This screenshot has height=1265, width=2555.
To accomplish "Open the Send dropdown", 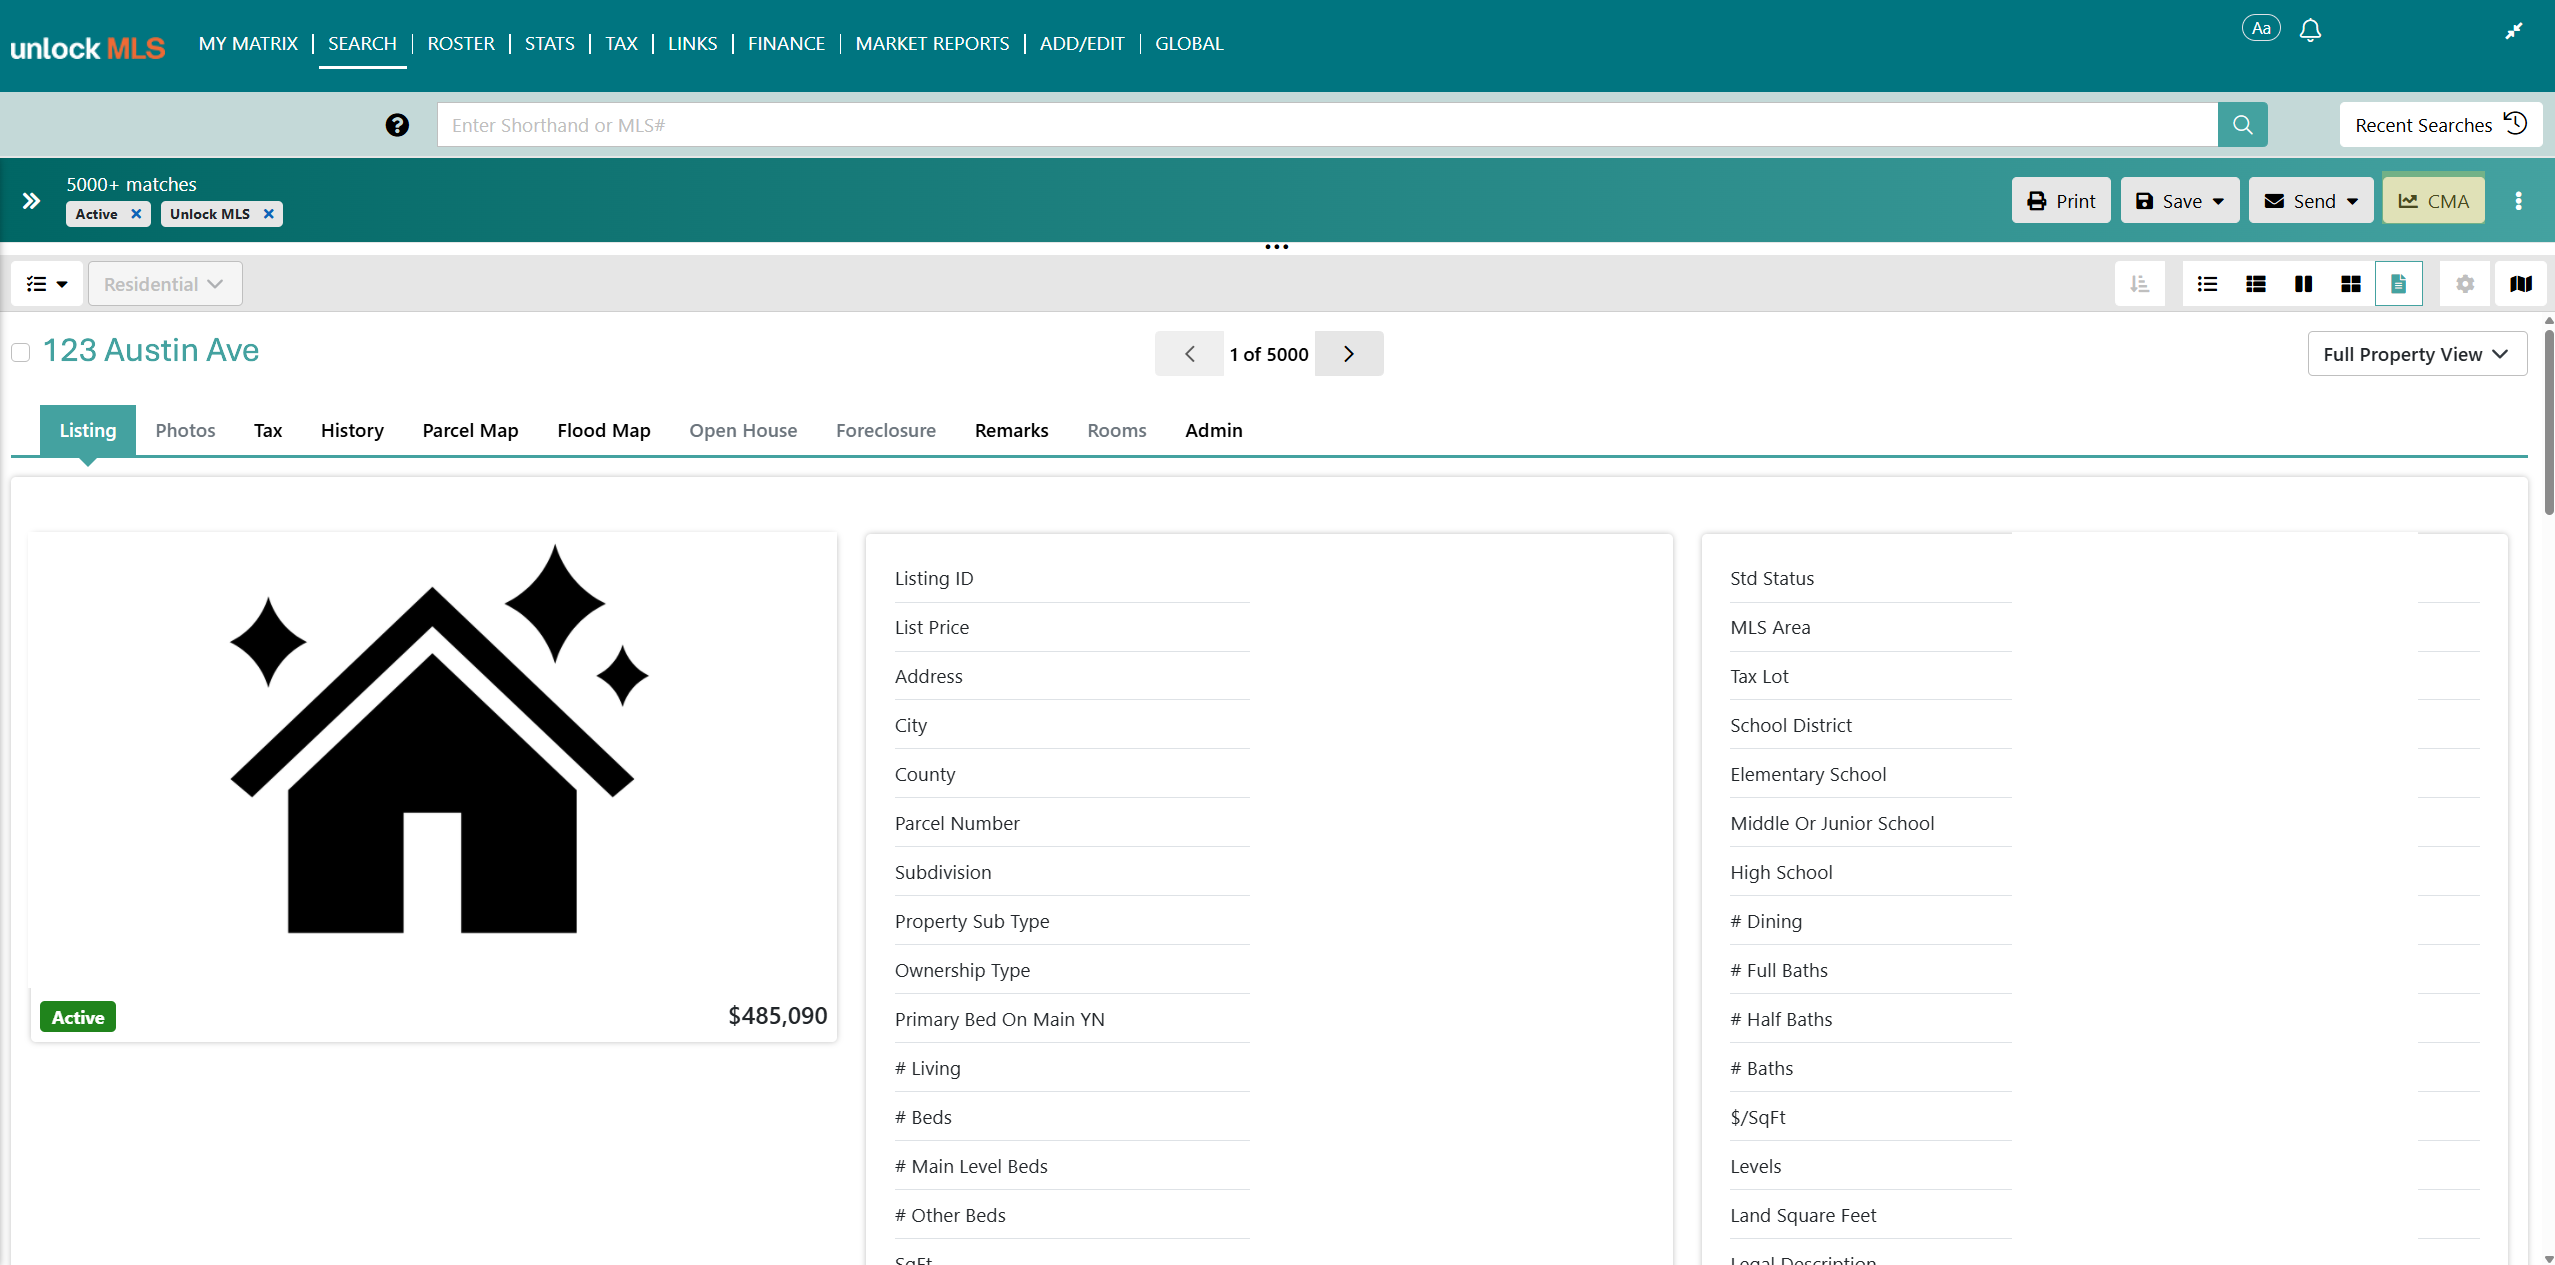I will pyautogui.click(x=2311, y=201).
